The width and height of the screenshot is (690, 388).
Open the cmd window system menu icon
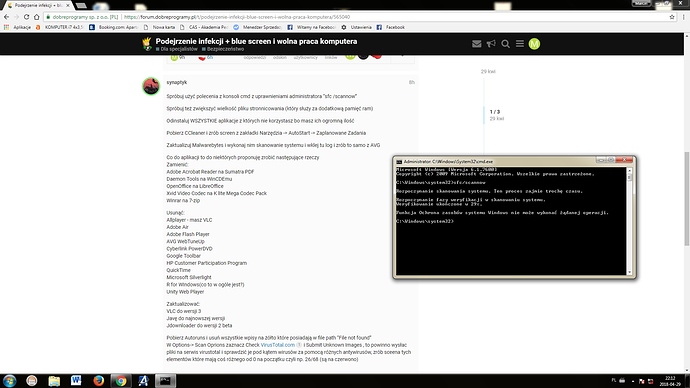[399, 161]
